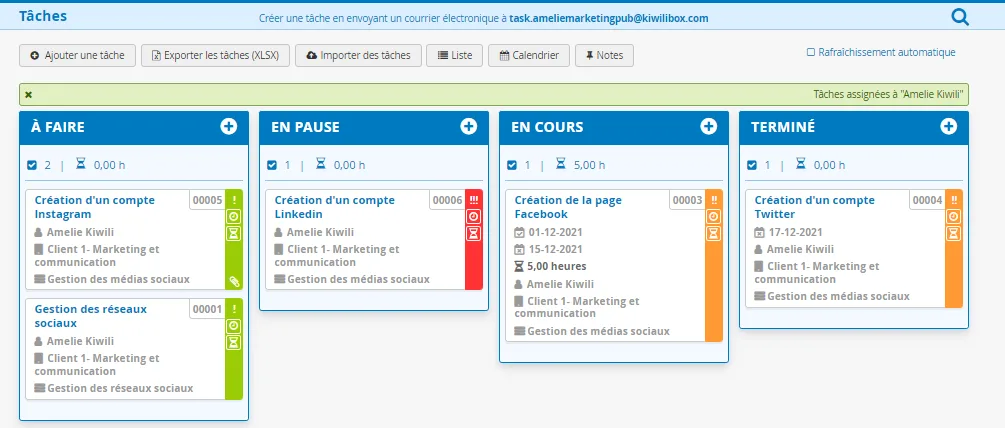The image size is (1005, 428).
Task: Switch to Liste view
Action: [455, 55]
